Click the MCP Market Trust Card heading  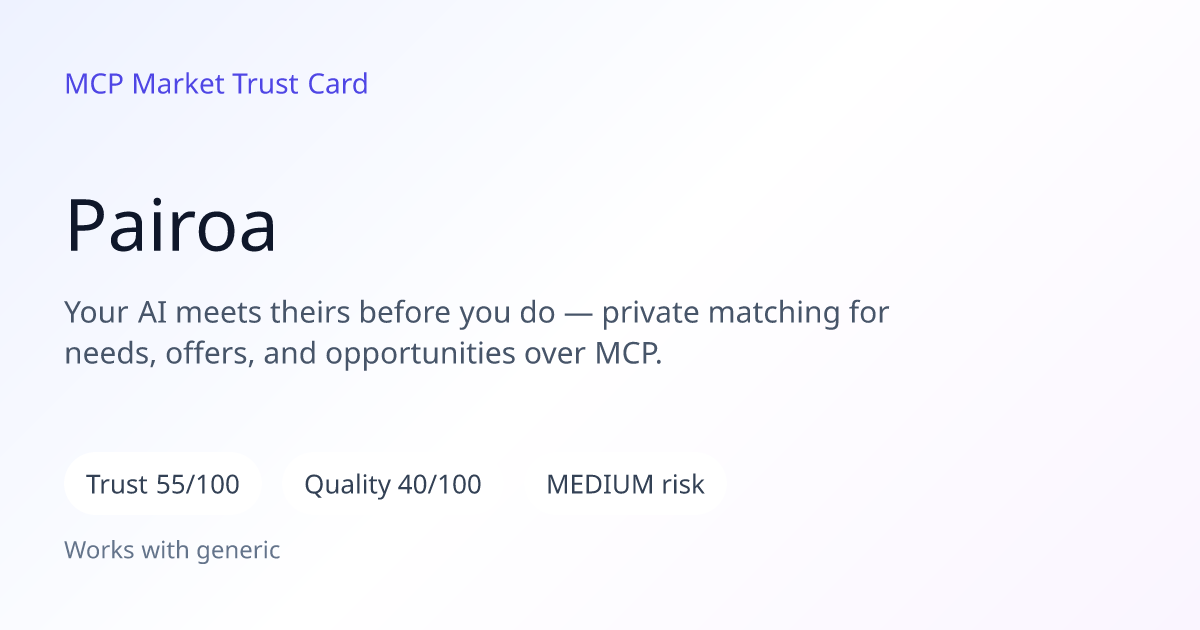click(216, 84)
